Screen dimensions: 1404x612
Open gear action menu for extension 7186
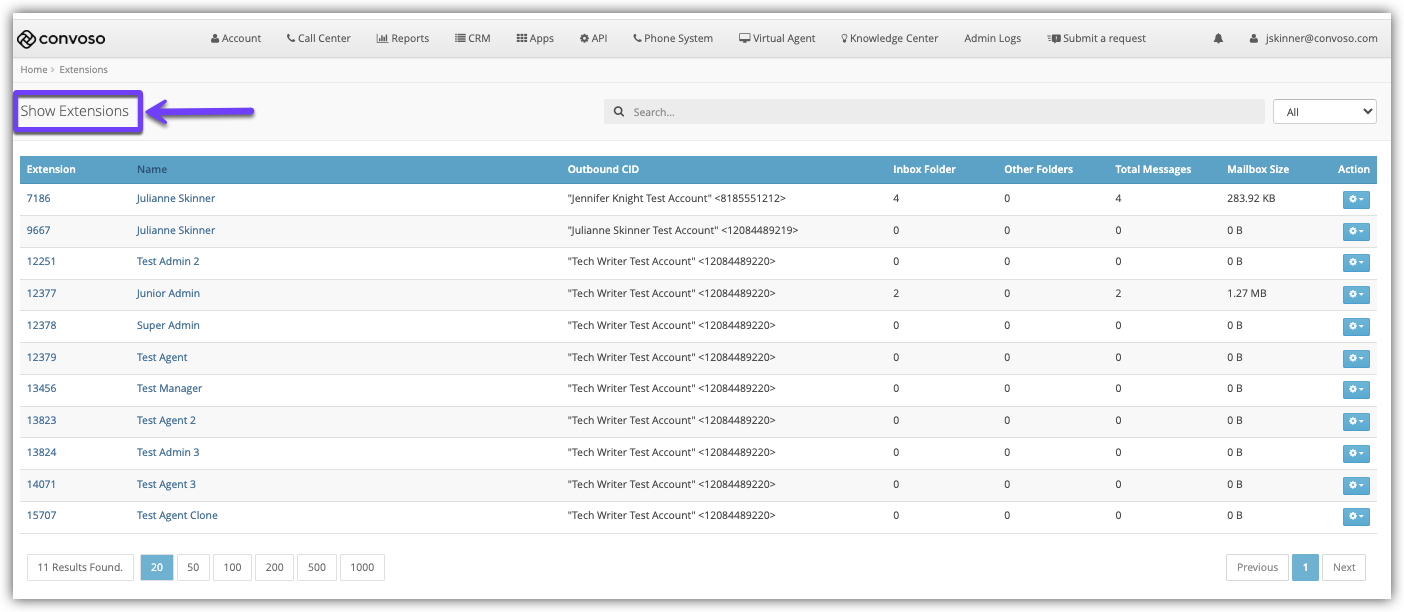[1355, 200]
